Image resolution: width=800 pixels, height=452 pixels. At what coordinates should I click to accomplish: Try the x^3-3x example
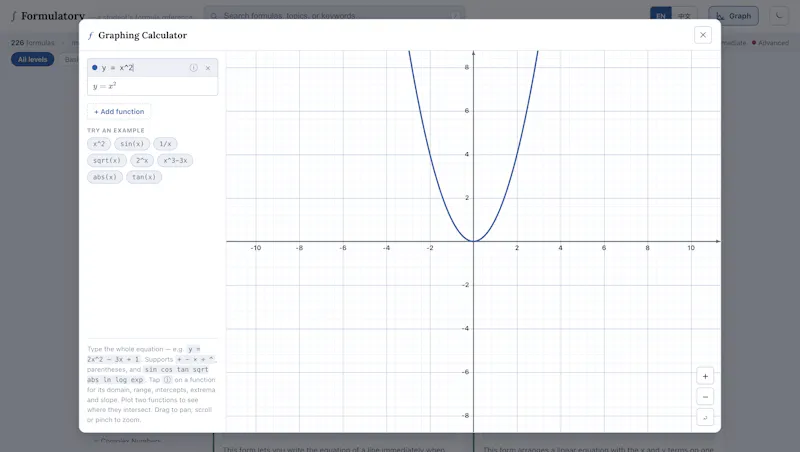pyautogui.click(x=175, y=160)
